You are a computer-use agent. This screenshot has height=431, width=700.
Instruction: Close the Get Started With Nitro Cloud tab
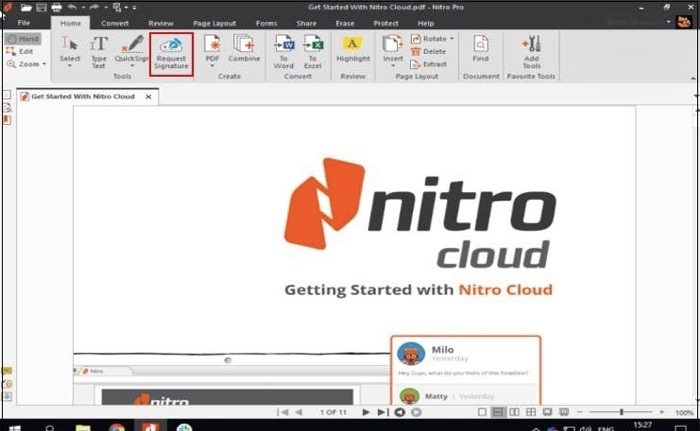149,96
